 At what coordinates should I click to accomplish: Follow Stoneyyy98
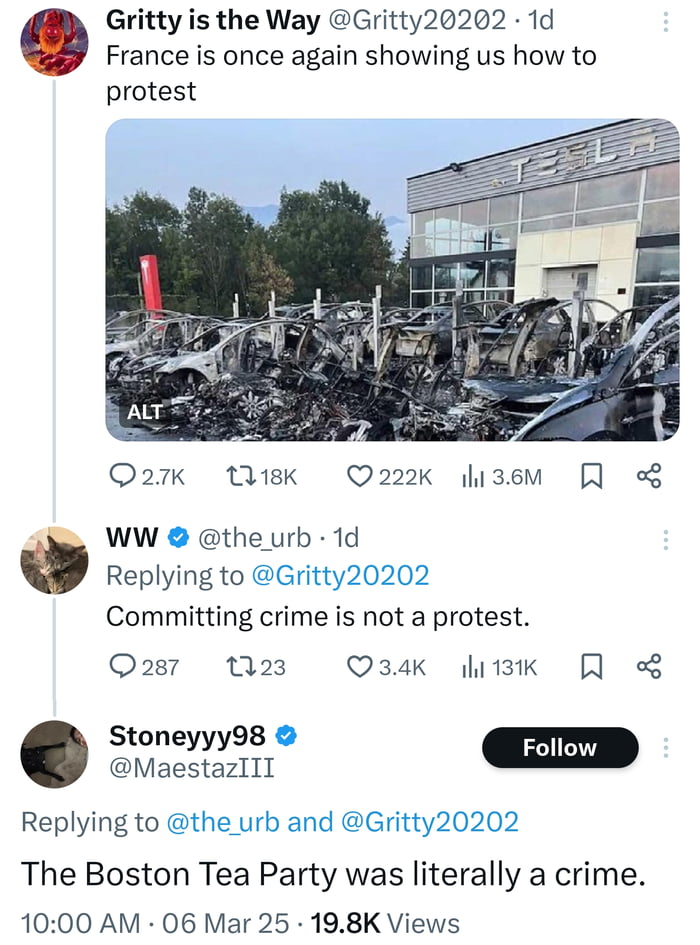559,748
